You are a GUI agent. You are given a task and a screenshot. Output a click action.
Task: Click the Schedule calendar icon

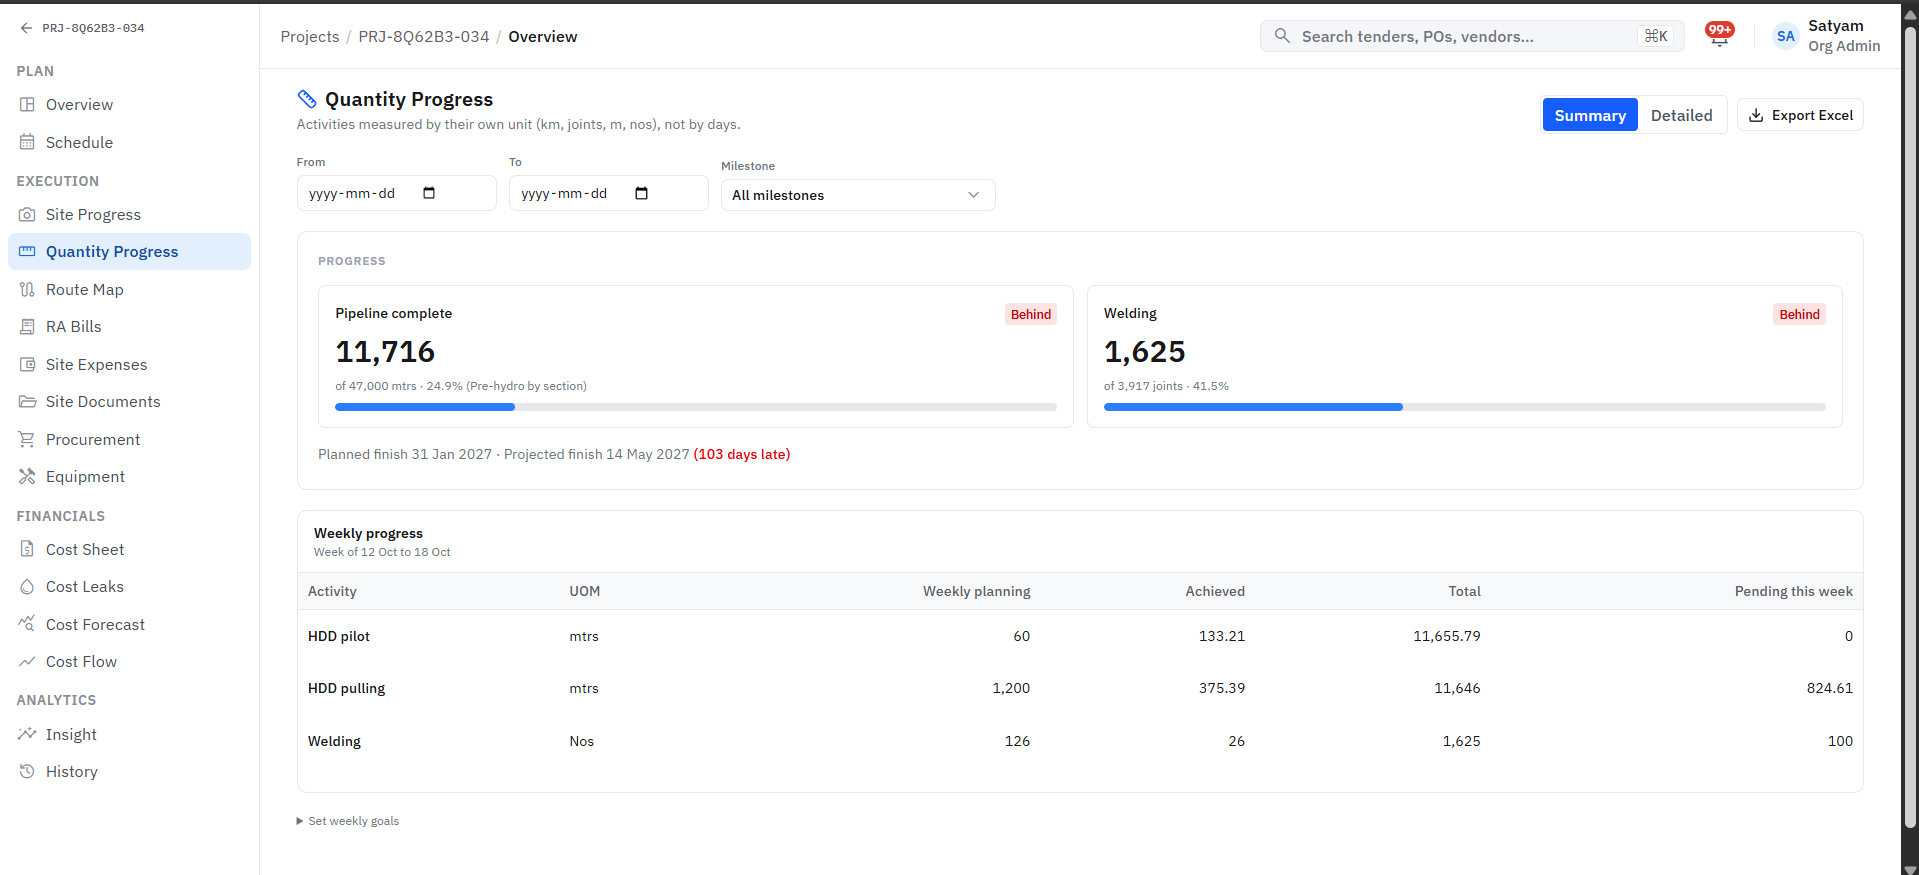pos(27,142)
